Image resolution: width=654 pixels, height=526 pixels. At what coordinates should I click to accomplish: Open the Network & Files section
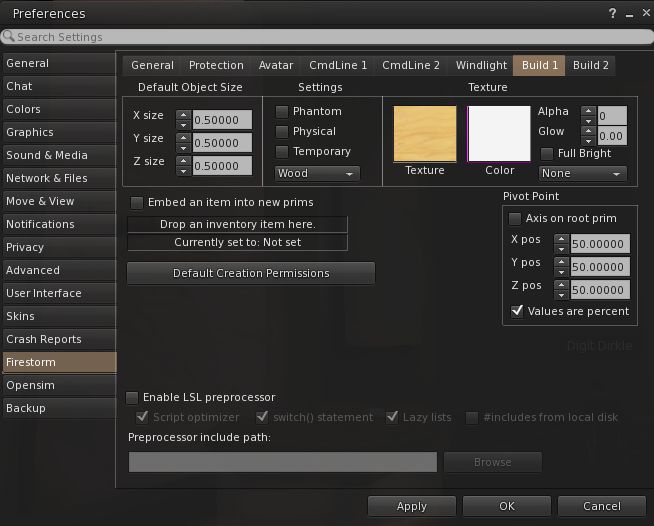(x=59, y=178)
